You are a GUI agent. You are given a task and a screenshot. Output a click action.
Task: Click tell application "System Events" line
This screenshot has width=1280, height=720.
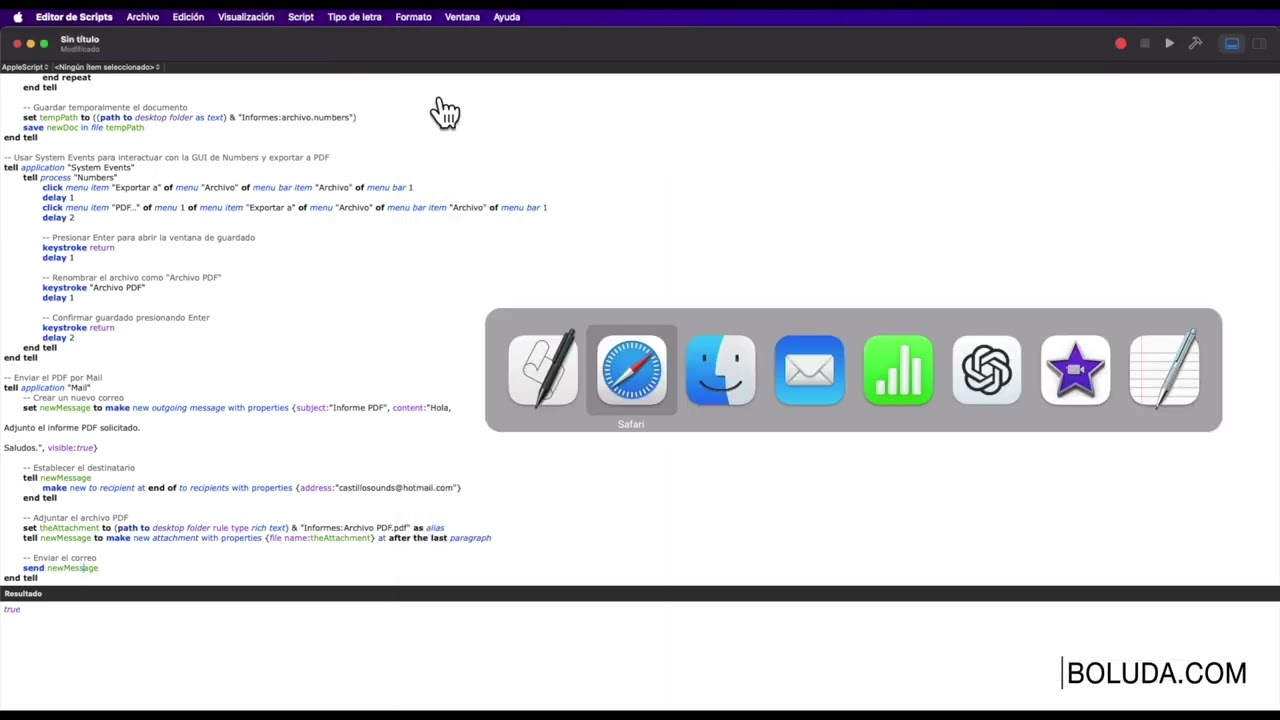[x=69, y=168]
